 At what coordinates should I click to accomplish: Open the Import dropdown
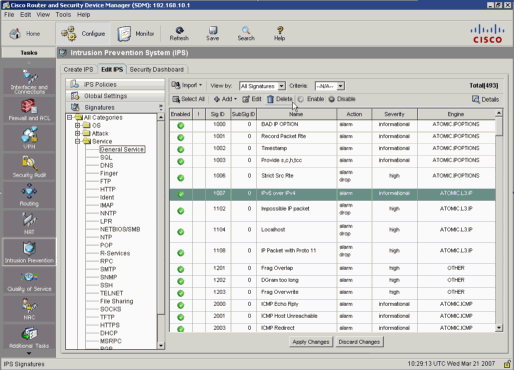click(x=187, y=85)
